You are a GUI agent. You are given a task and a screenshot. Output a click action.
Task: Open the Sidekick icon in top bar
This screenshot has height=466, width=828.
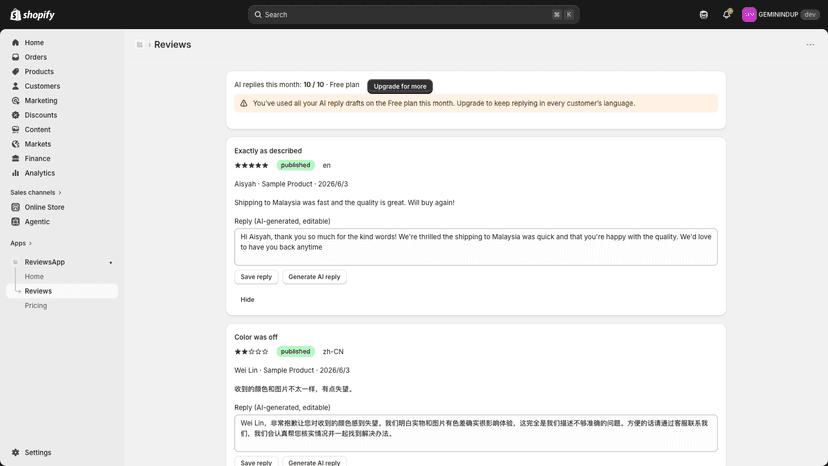(x=703, y=15)
